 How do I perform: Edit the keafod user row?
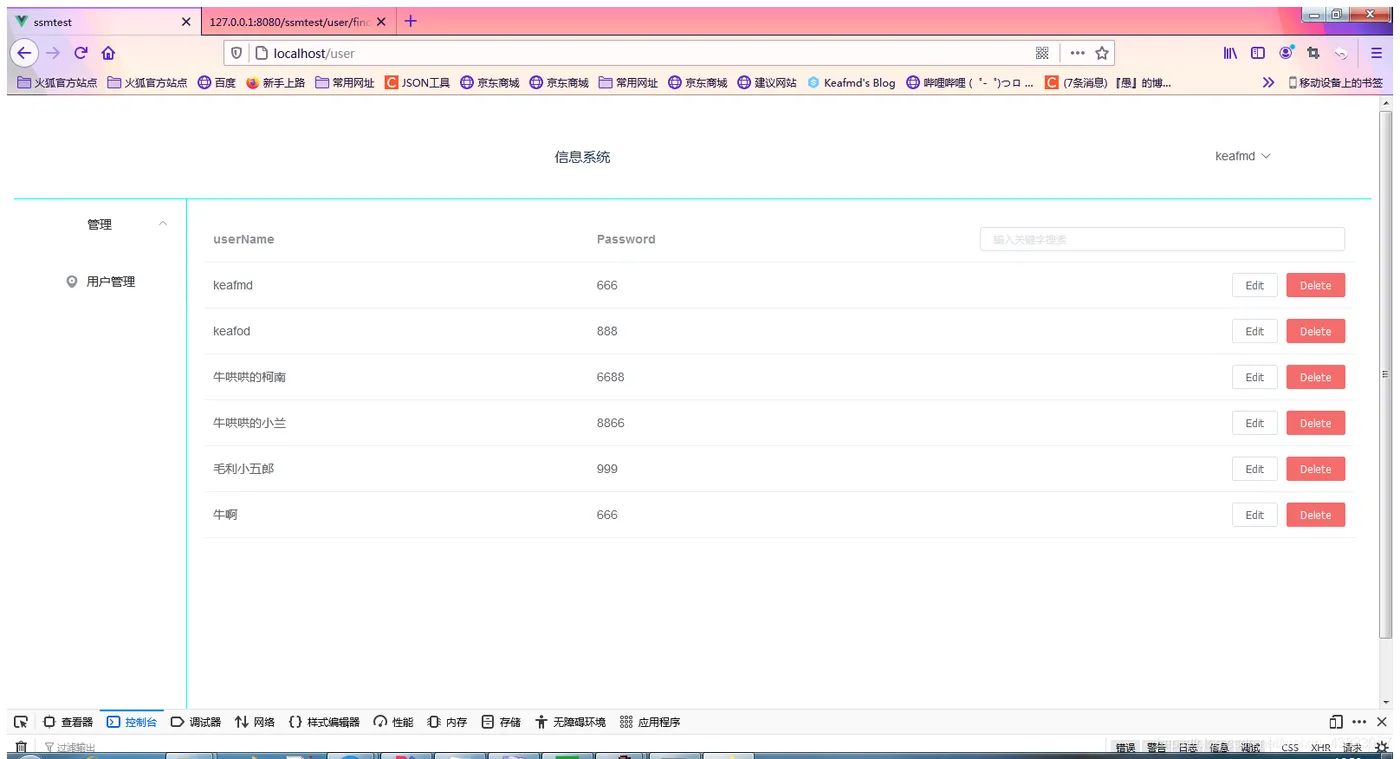1254,332
